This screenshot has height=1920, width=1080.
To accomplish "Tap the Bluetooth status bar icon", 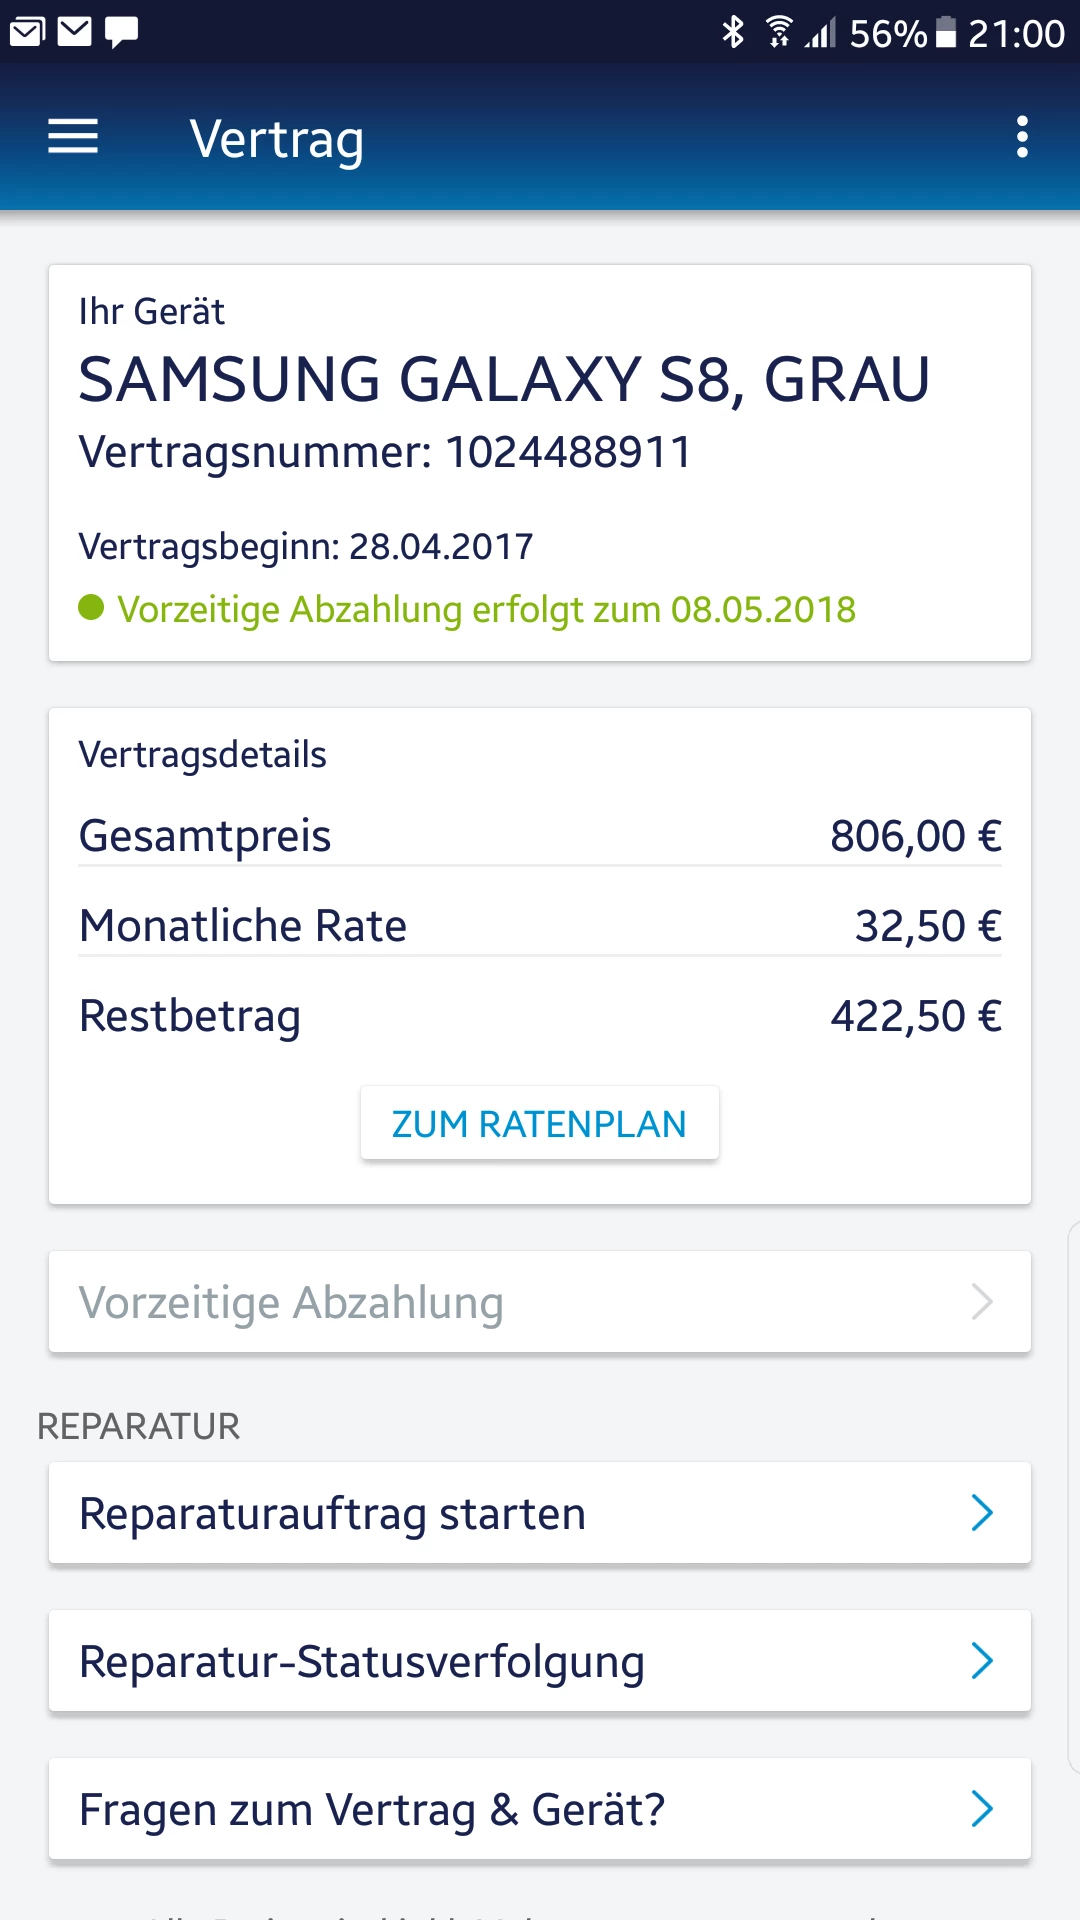I will tap(733, 33).
